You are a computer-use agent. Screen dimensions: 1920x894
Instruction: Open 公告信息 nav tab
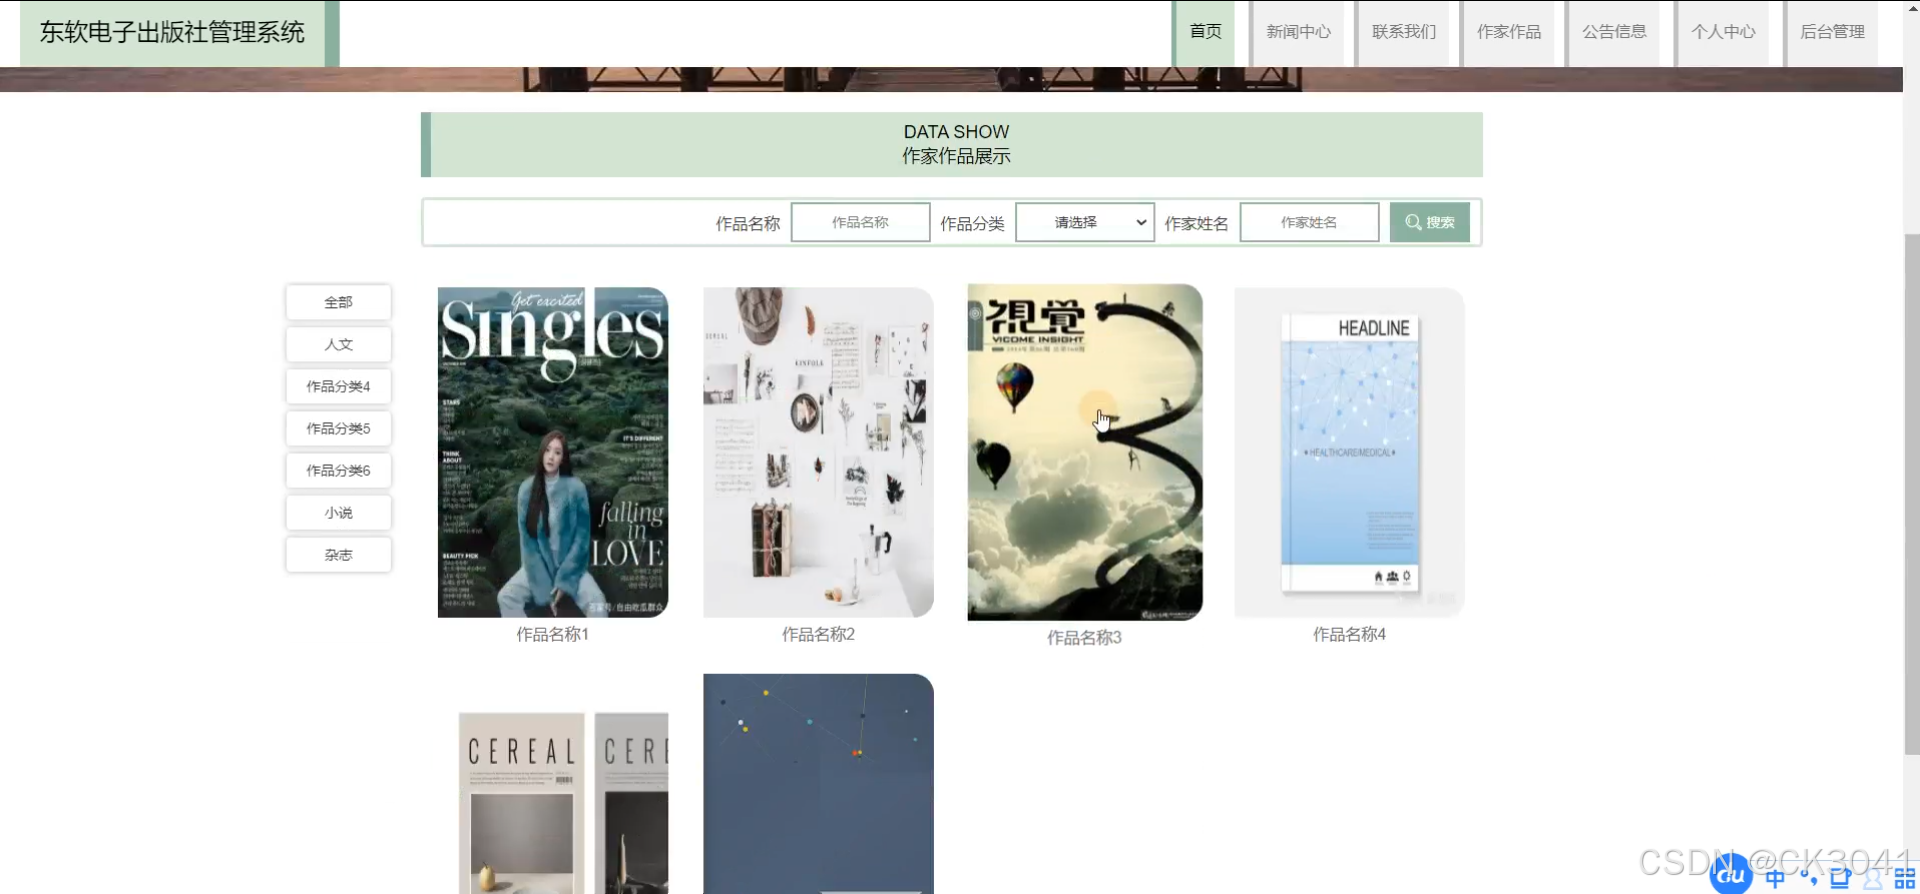tap(1614, 33)
